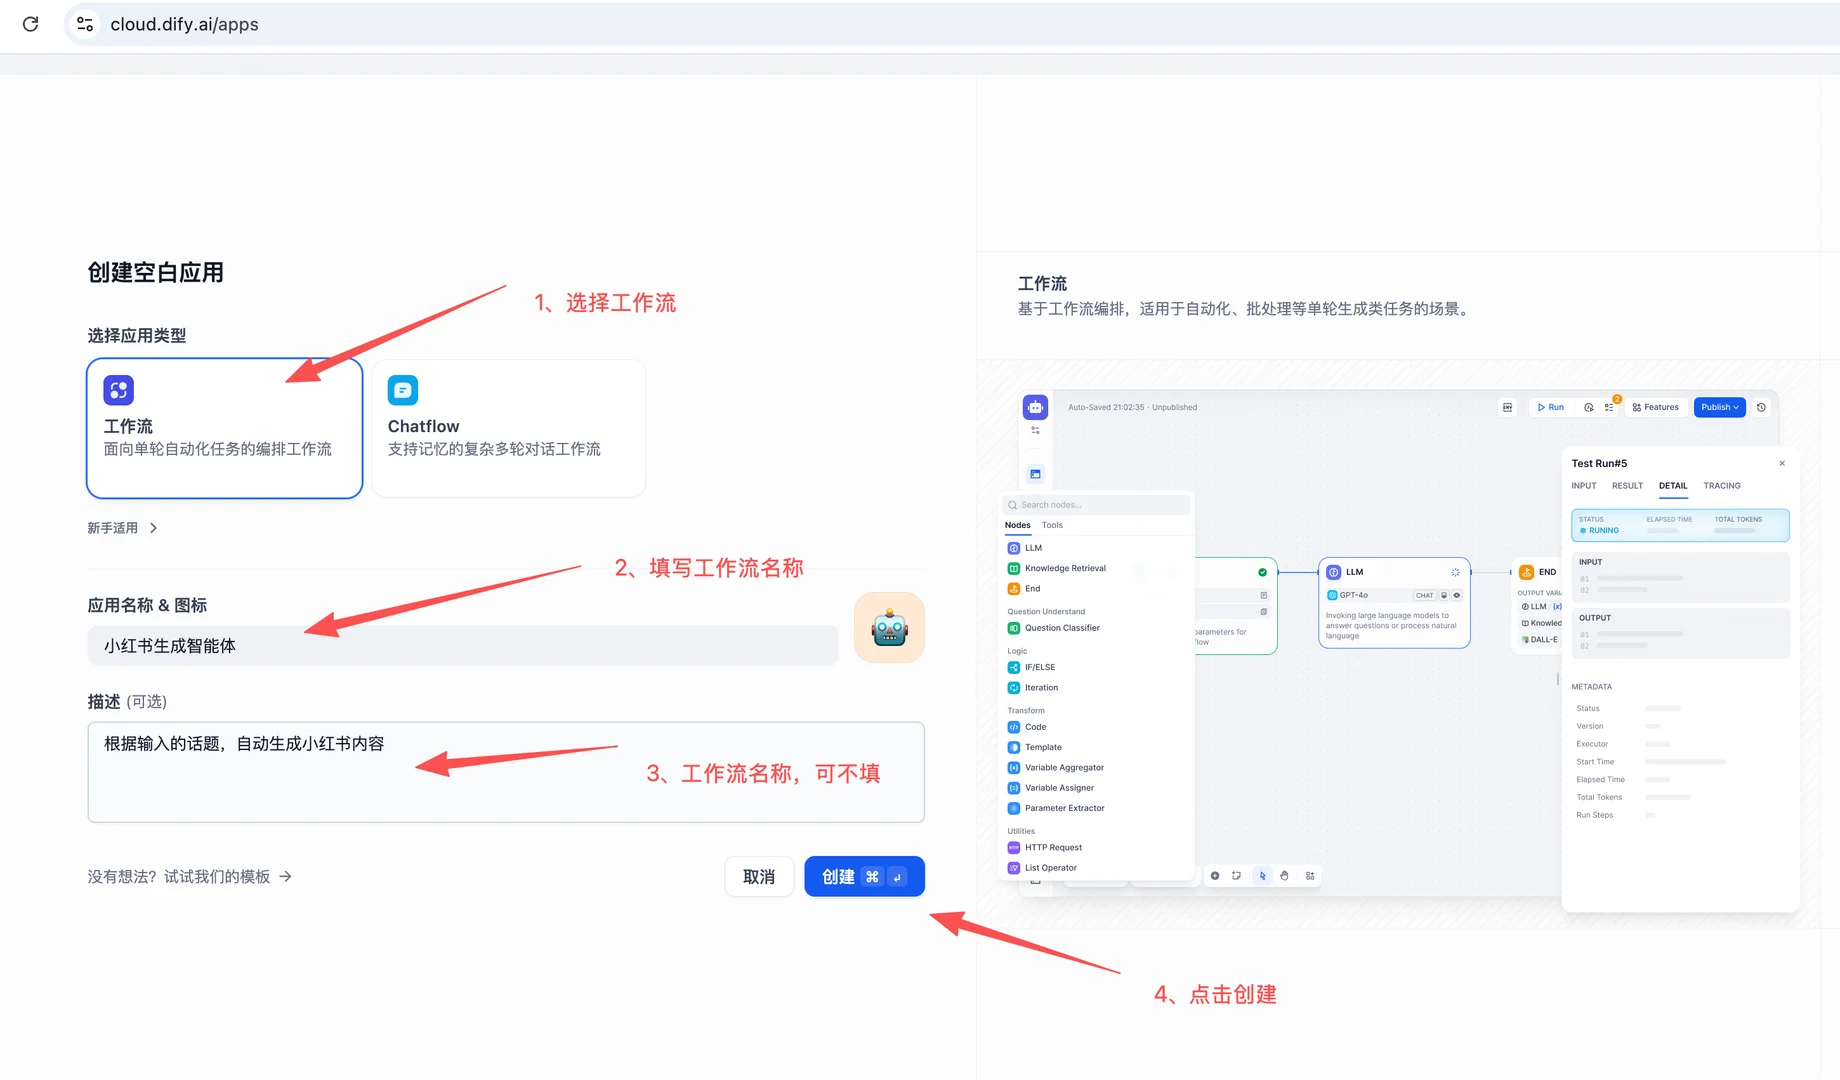
Task: Pick End from the preview Nodes list
Action: pos(1024,588)
